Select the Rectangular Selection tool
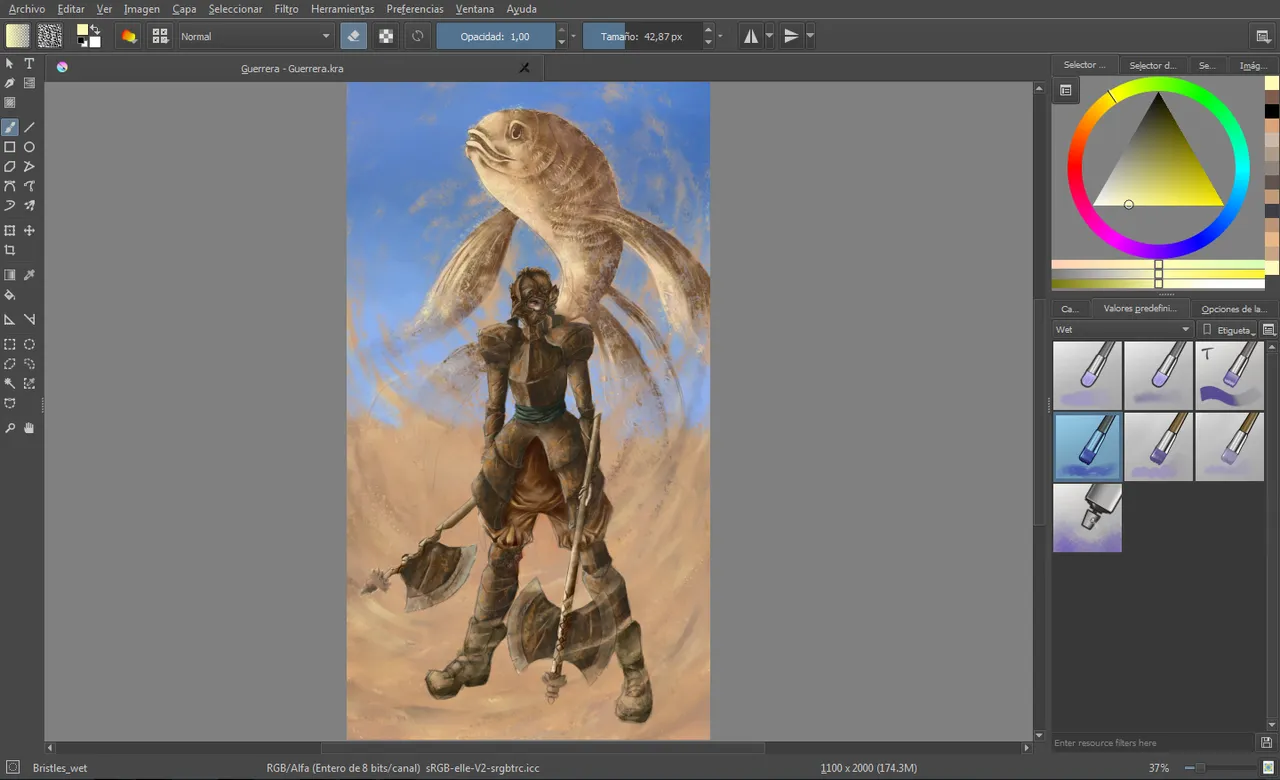This screenshot has height=780, width=1280. [x=10, y=344]
